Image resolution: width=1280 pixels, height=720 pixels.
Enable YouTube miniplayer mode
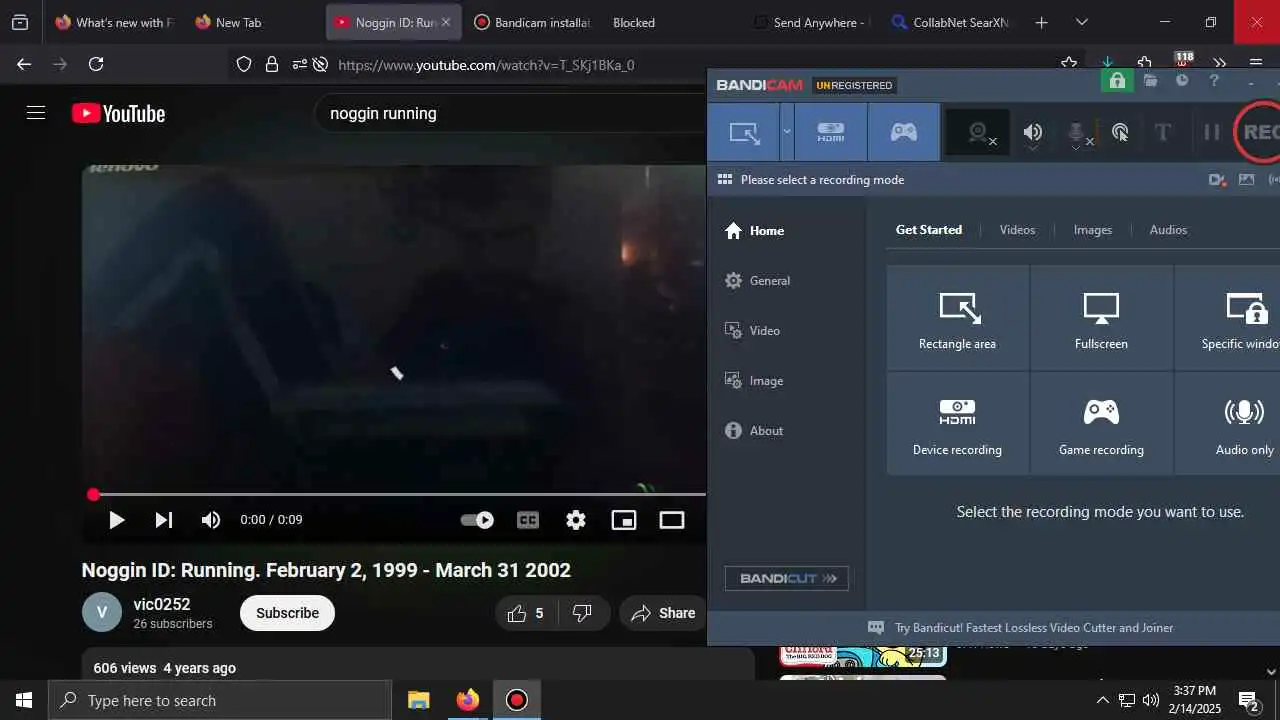624,520
